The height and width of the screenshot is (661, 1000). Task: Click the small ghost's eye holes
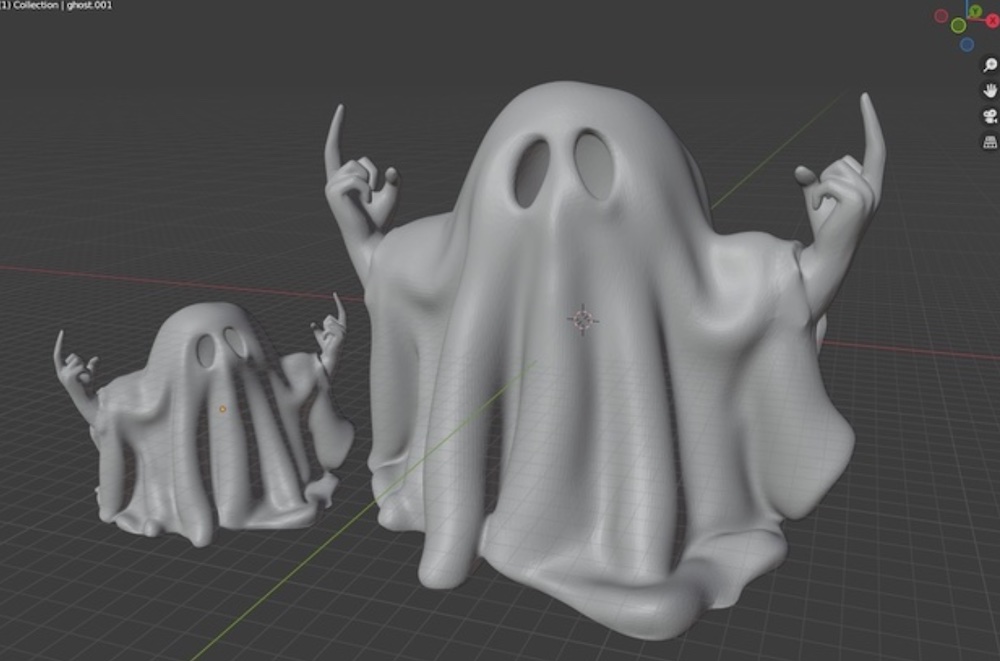click(x=222, y=347)
